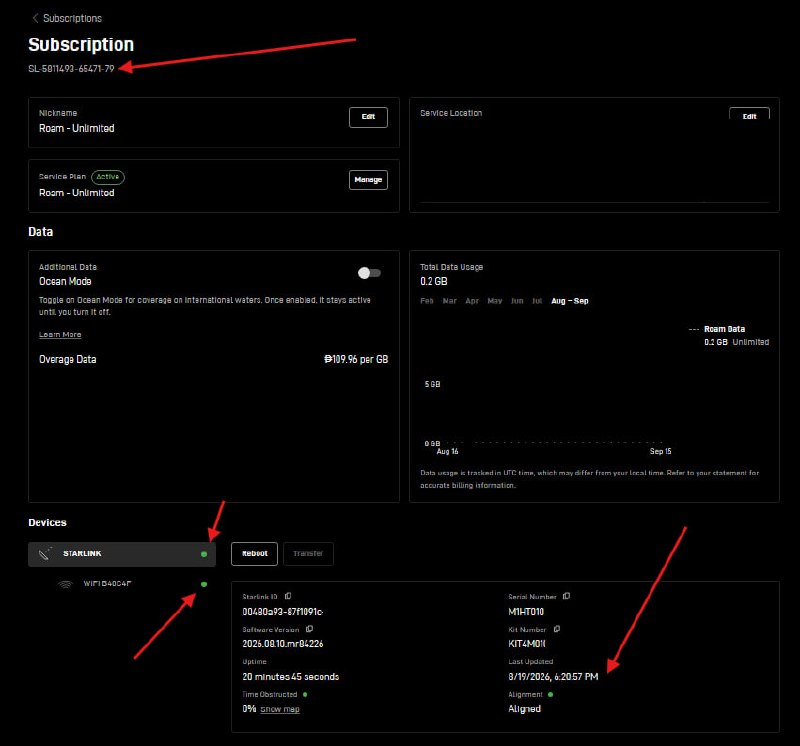
Task: Click the Aug 16 chart axis label
Action: (x=447, y=451)
